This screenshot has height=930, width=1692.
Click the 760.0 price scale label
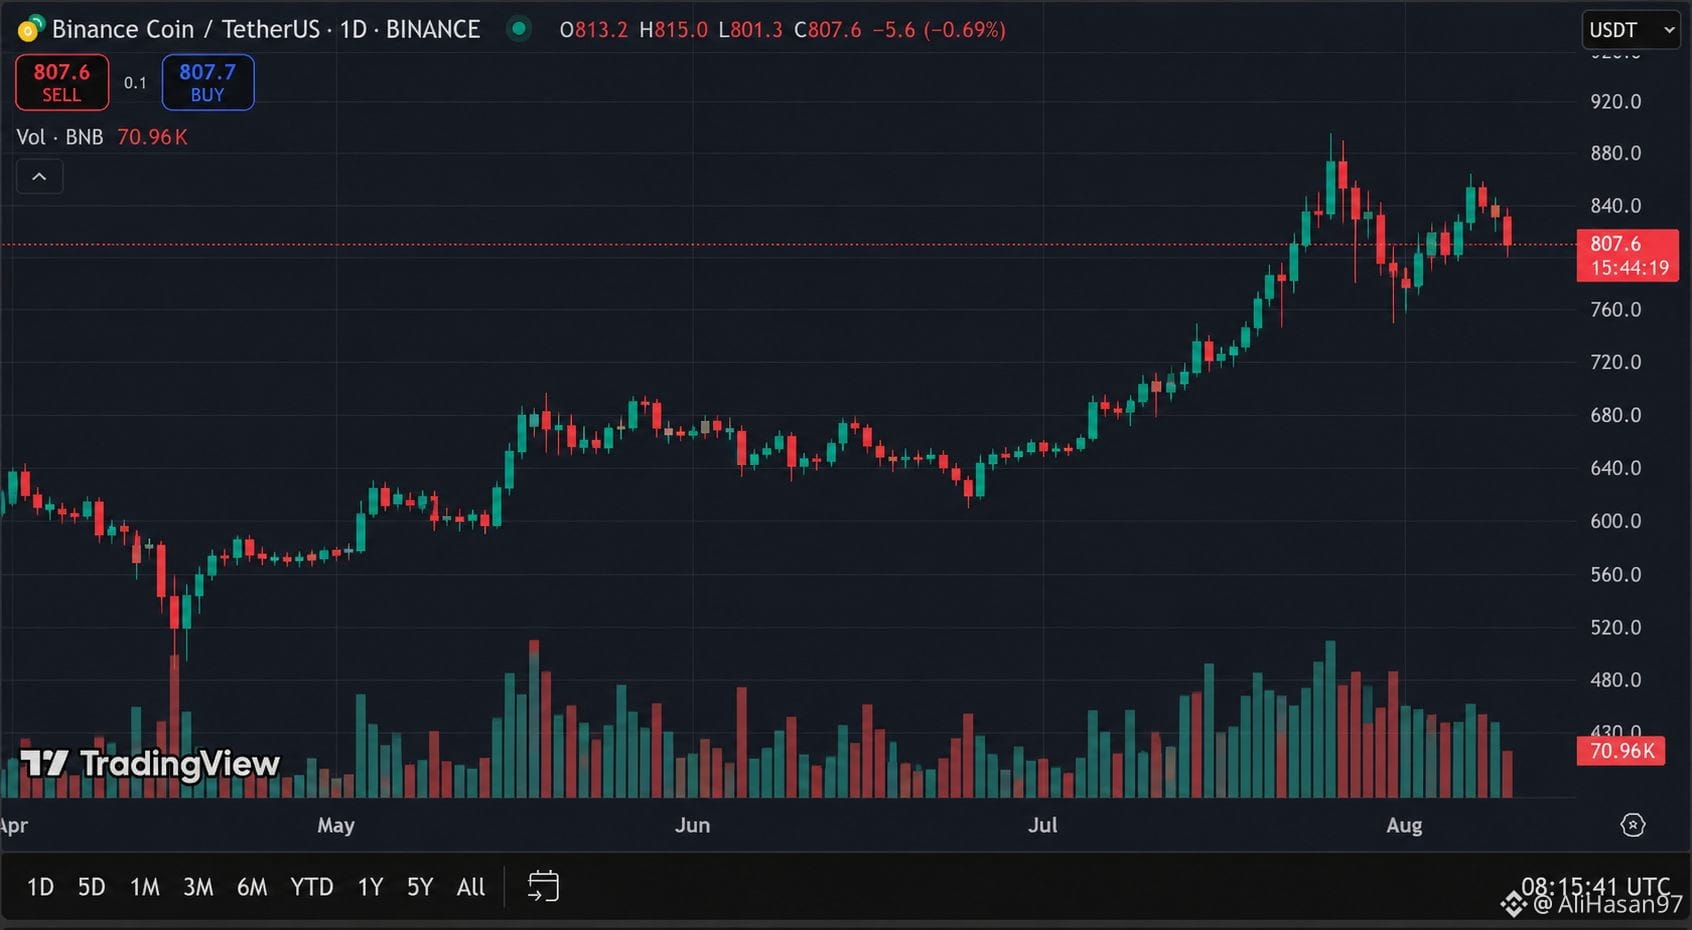tap(1616, 310)
